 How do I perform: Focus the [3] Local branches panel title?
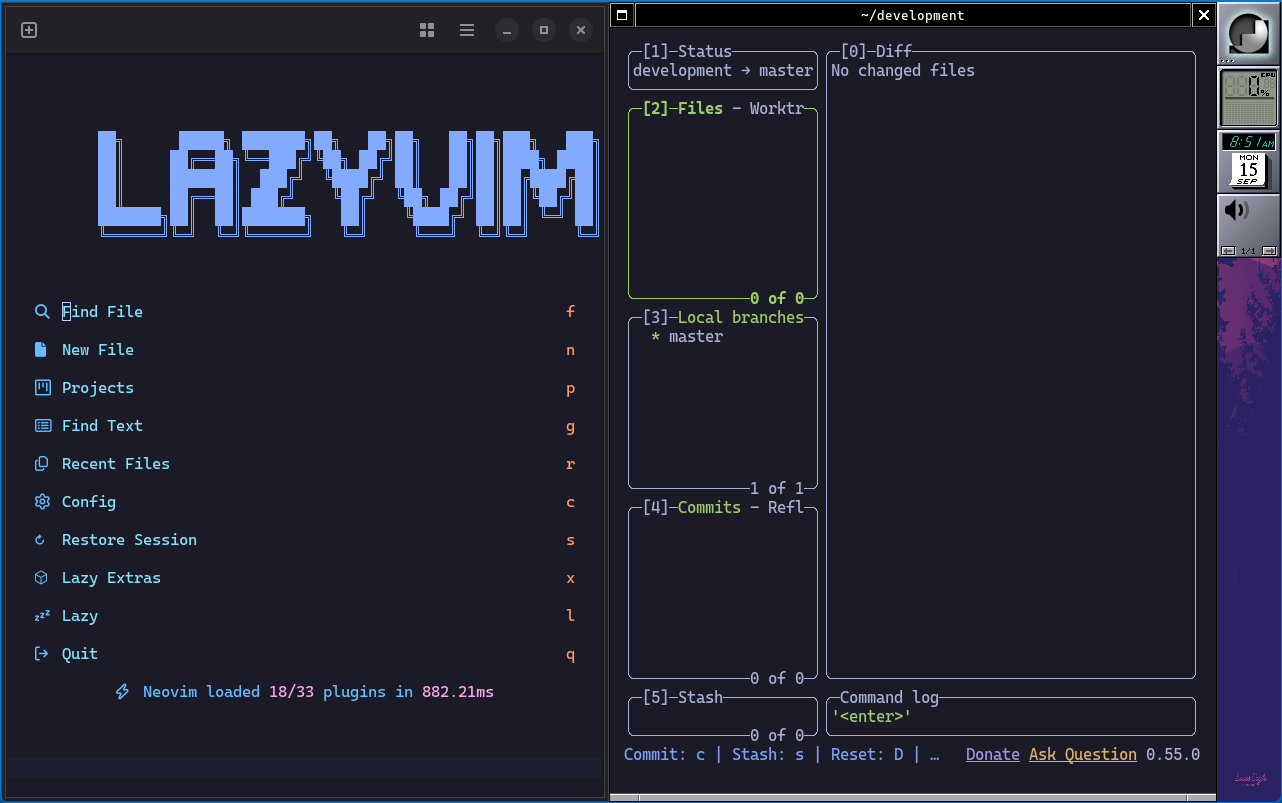(x=723, y=317)
